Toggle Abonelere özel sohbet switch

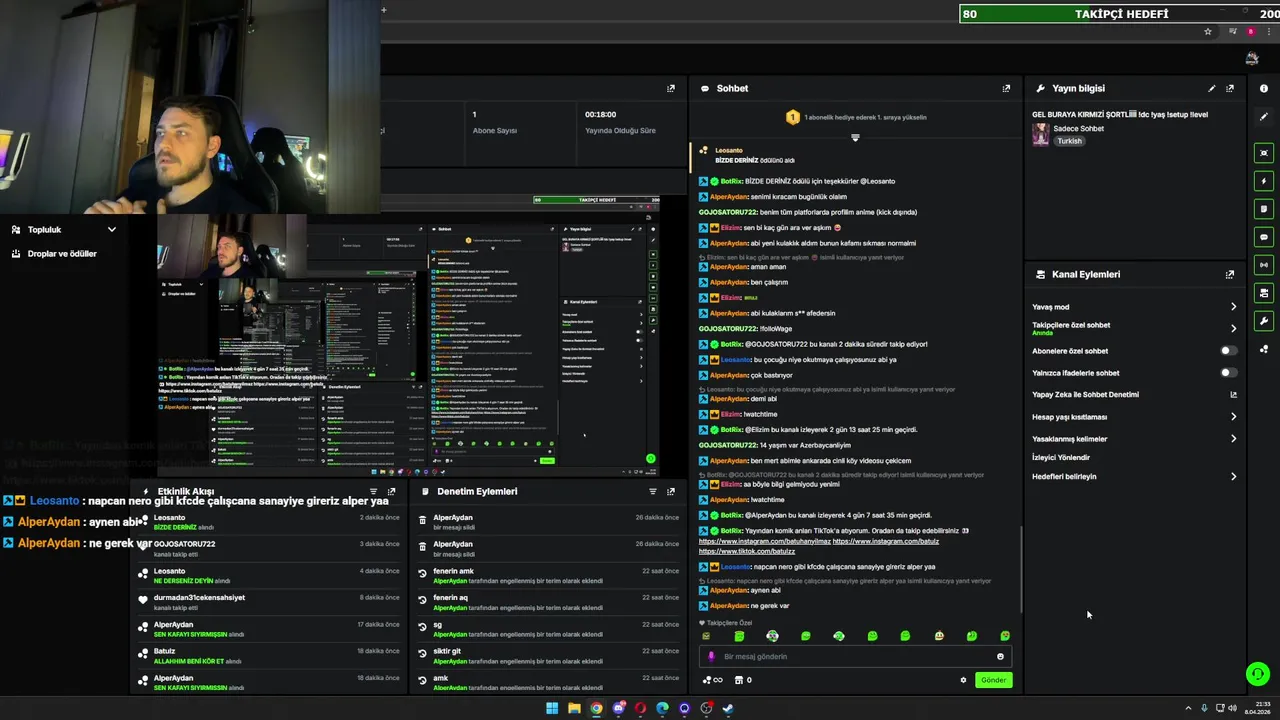(x=1228, y=351)
